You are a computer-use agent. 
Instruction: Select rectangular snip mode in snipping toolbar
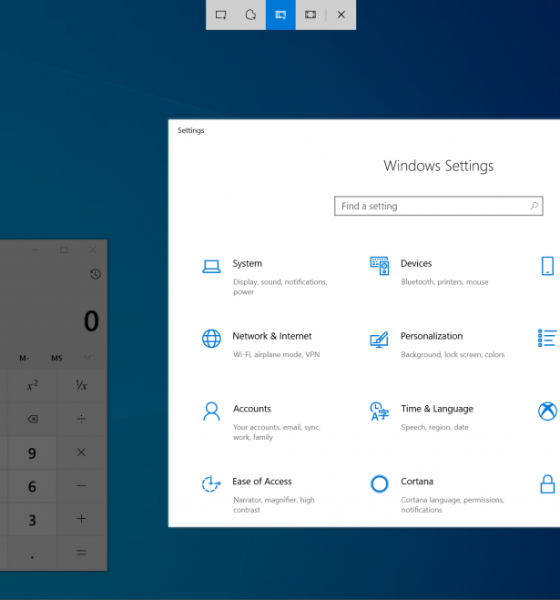pos(221,15)
